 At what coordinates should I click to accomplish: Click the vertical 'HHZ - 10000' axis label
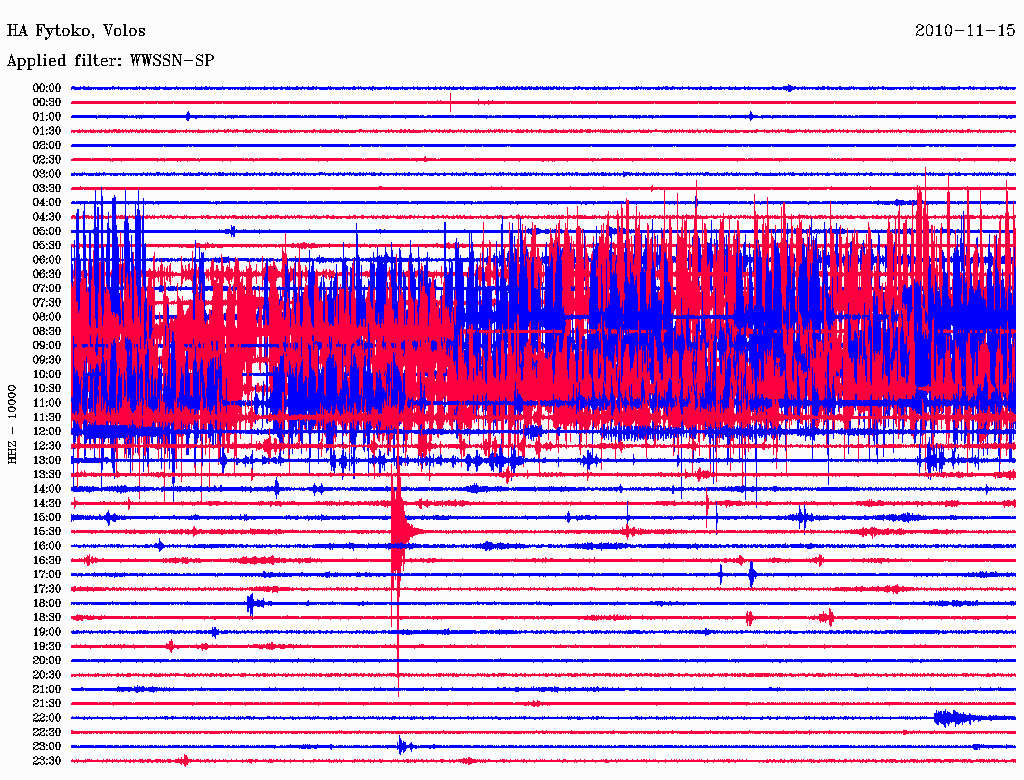click(x=12, y=425)
